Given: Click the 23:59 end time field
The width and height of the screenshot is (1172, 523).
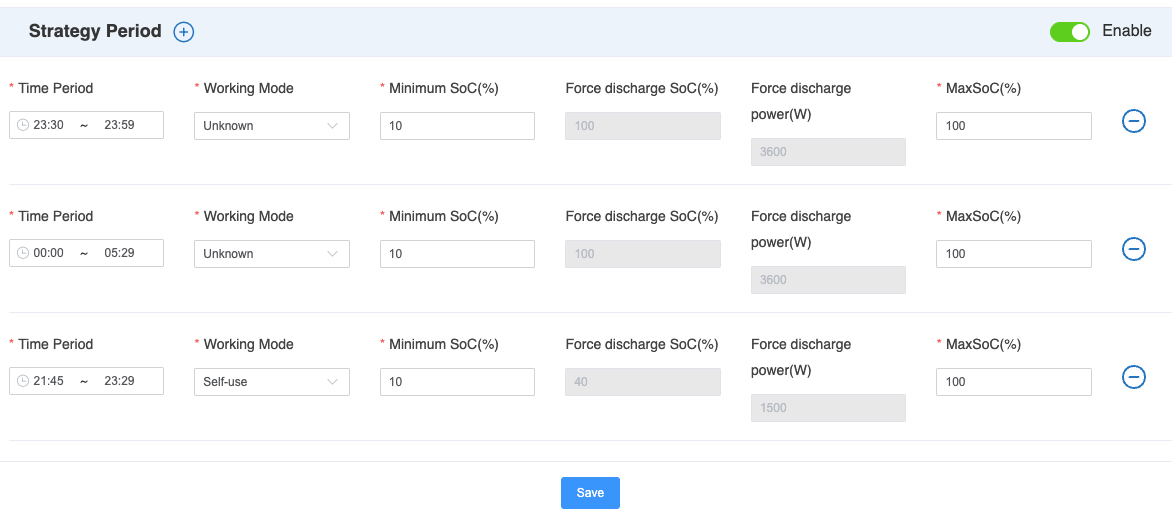Looking at the screenshot, I should (120, 126).
